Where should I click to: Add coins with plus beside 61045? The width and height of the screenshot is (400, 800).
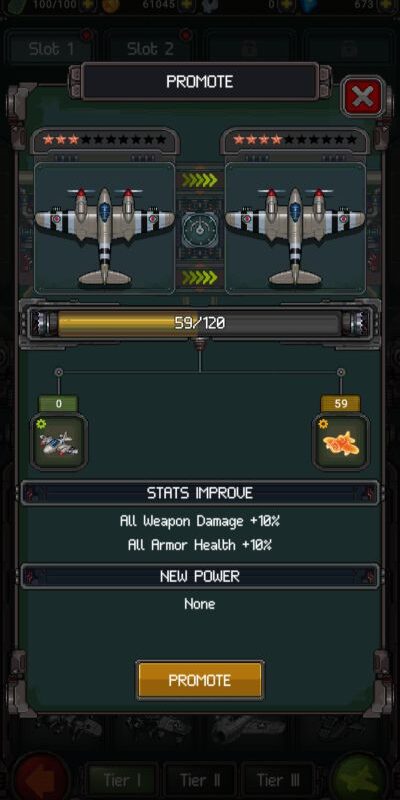pyautogui.click(x=186, y=5)
